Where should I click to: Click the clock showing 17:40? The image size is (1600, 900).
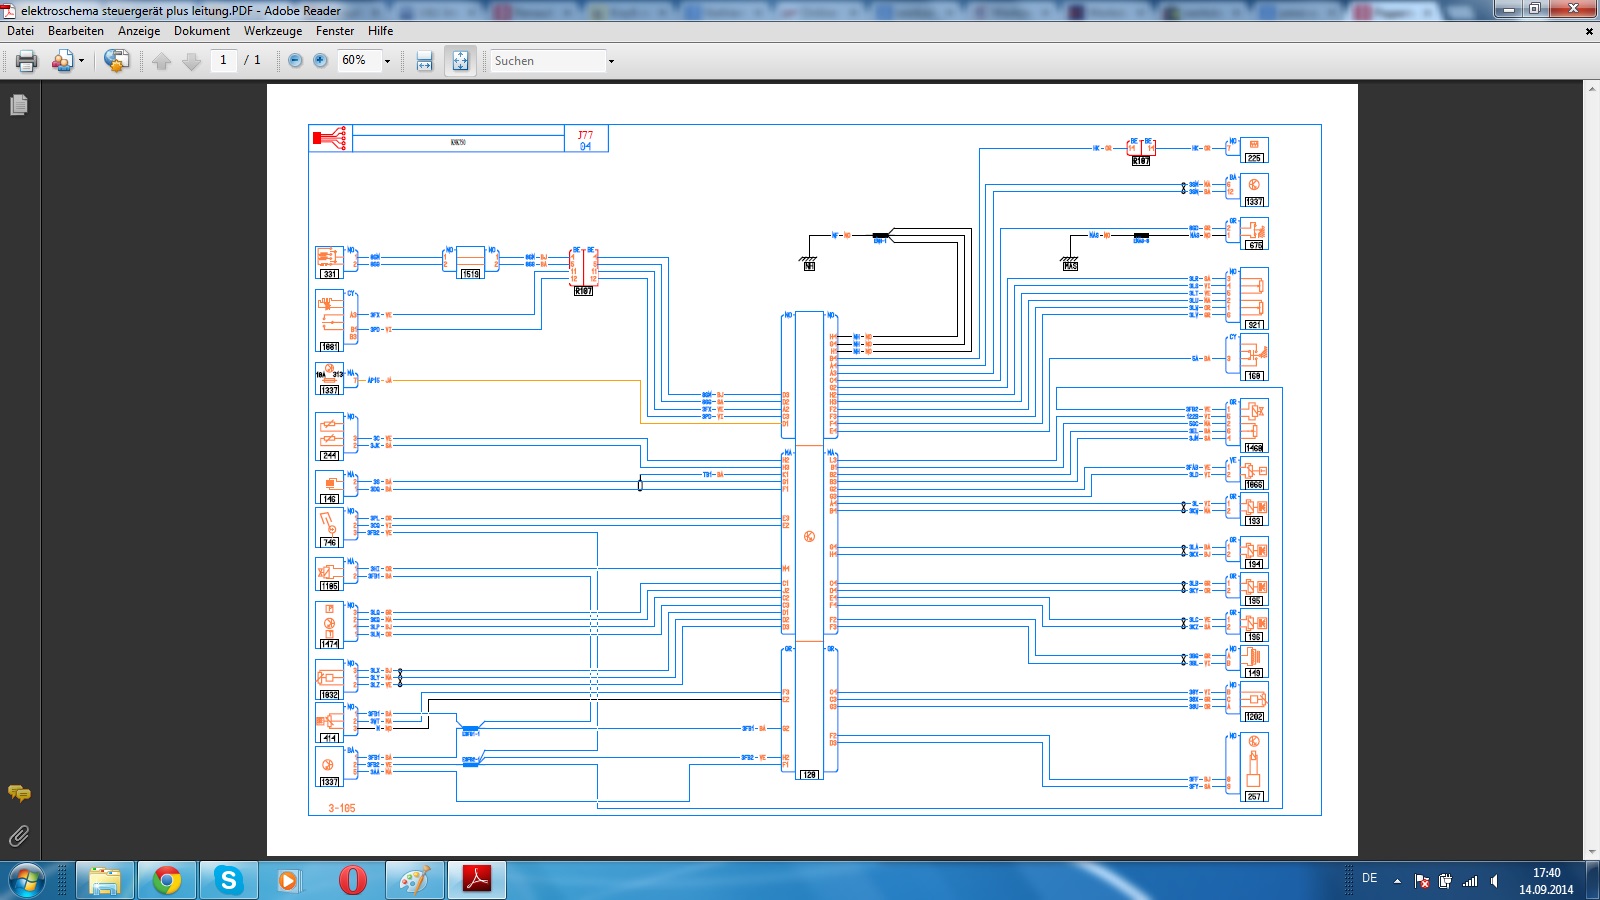(1546, 881)
